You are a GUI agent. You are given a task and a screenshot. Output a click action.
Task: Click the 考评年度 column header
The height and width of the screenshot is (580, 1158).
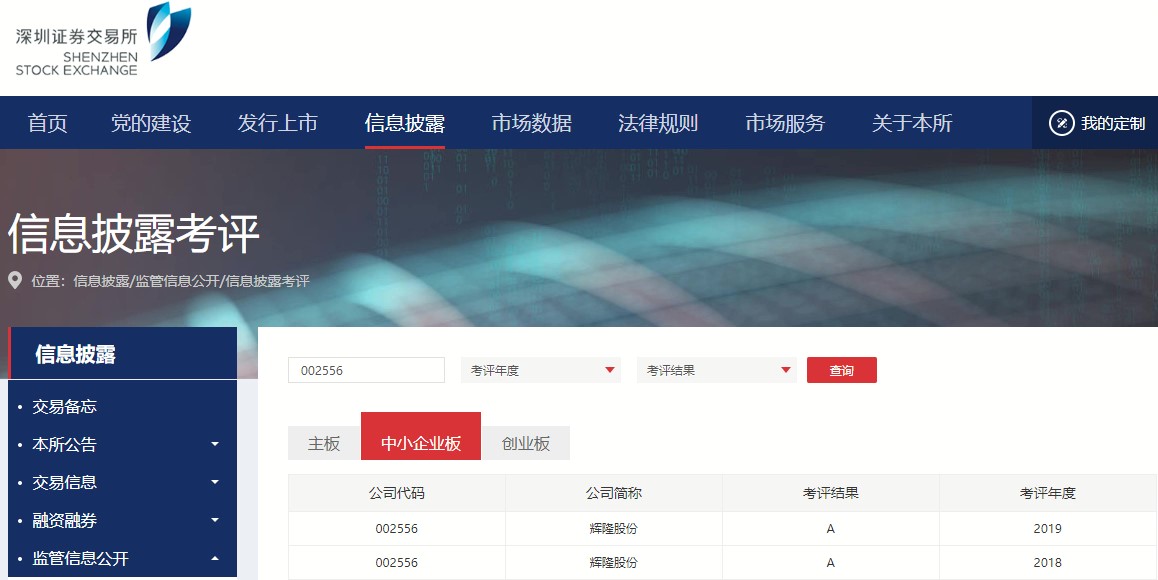(x=1048, y=493)
